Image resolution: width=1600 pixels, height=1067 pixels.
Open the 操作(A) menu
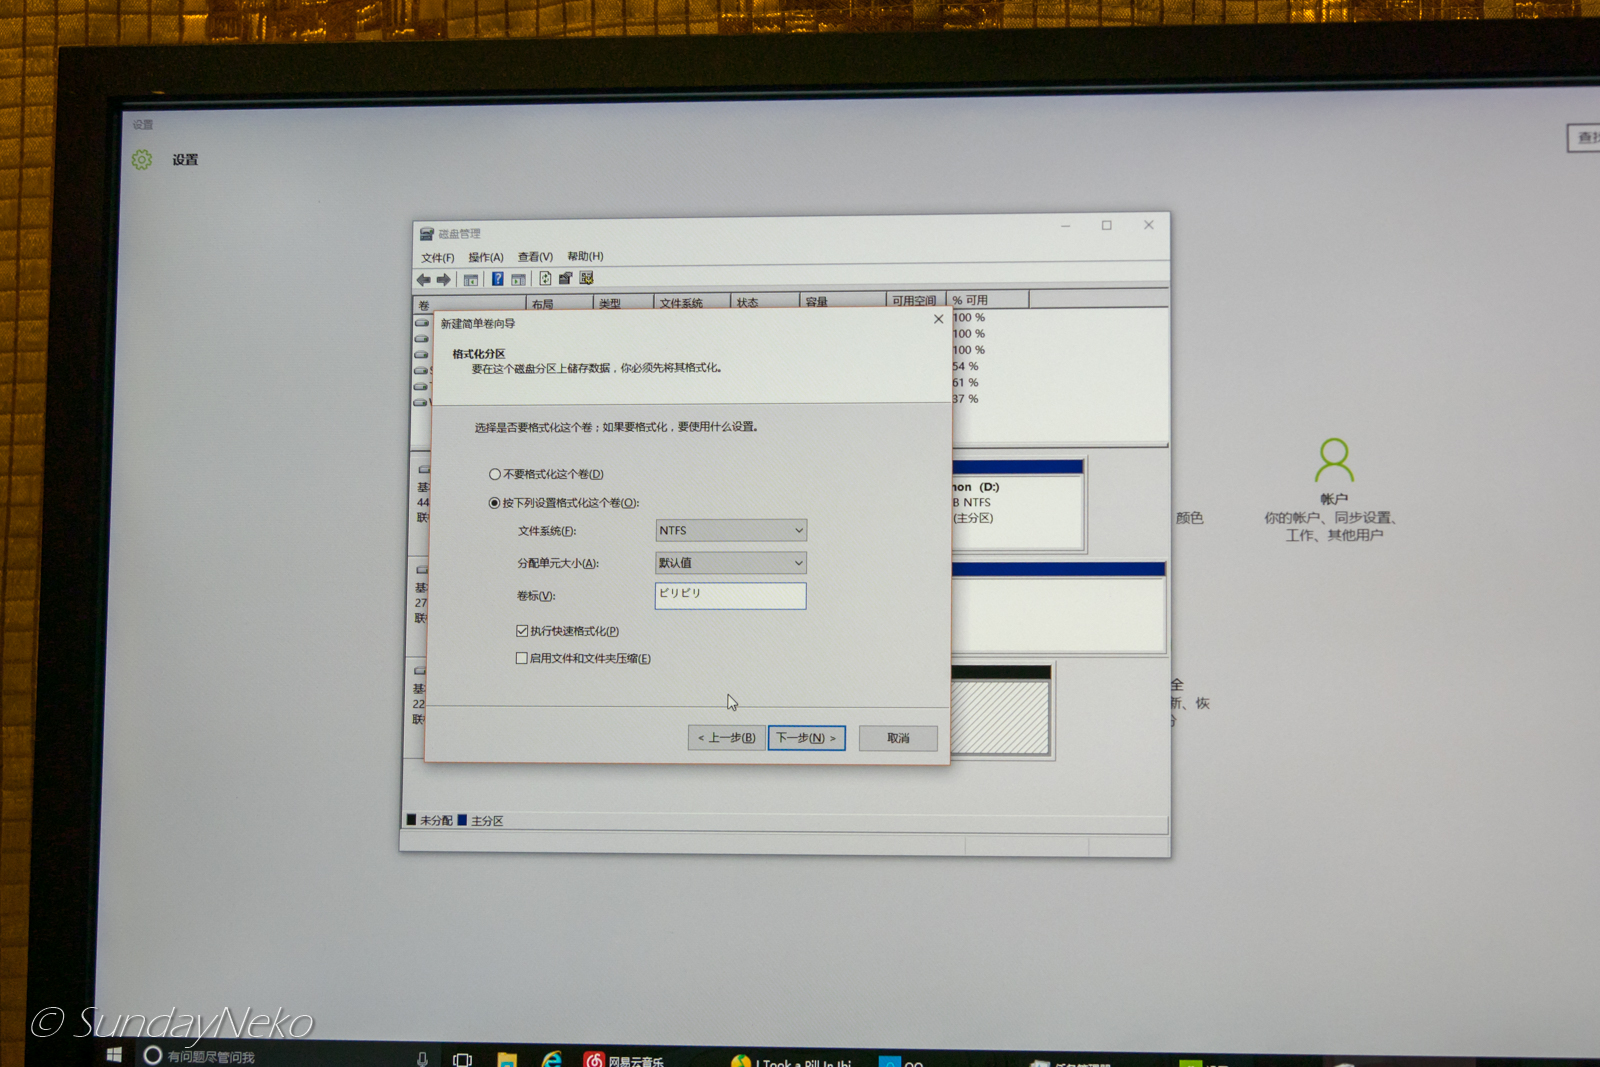coord(486,257)
